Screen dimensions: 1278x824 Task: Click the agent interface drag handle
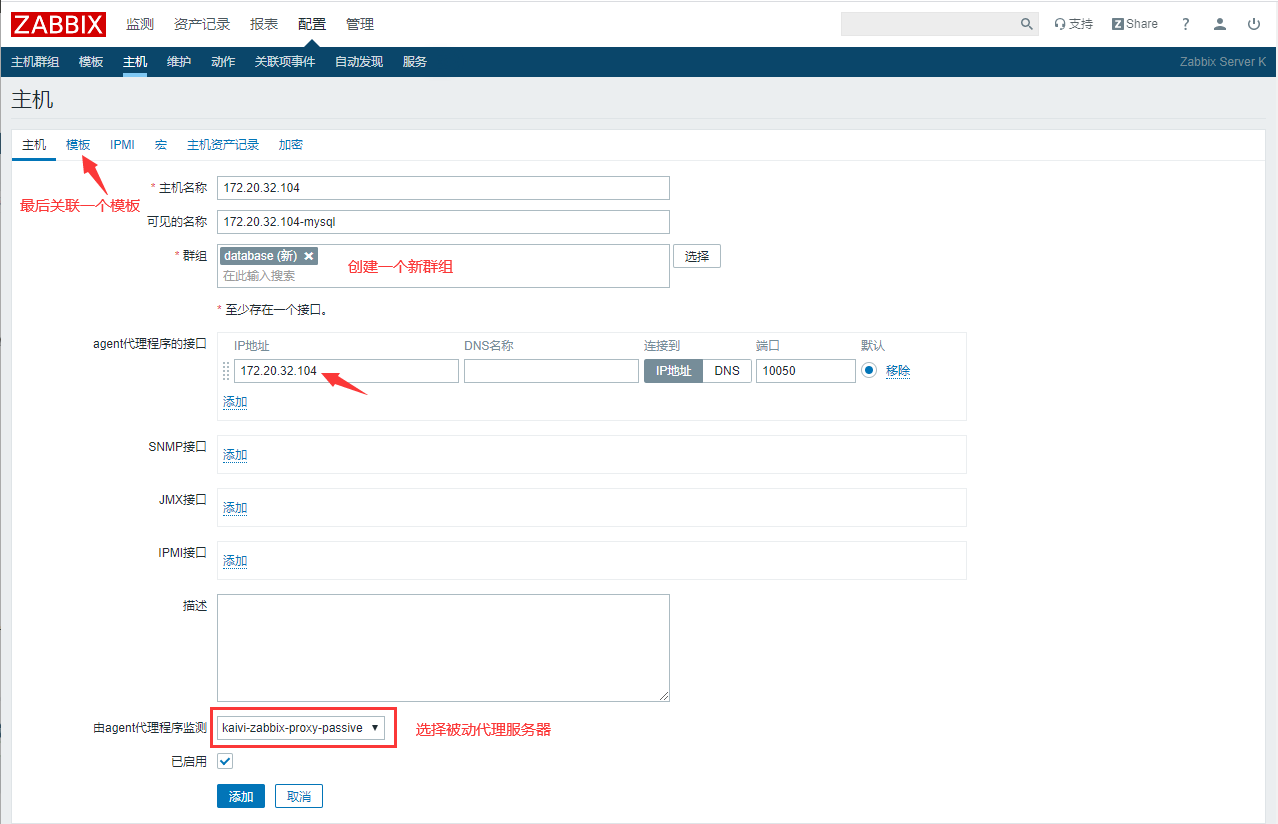click(x=226, y=371)
